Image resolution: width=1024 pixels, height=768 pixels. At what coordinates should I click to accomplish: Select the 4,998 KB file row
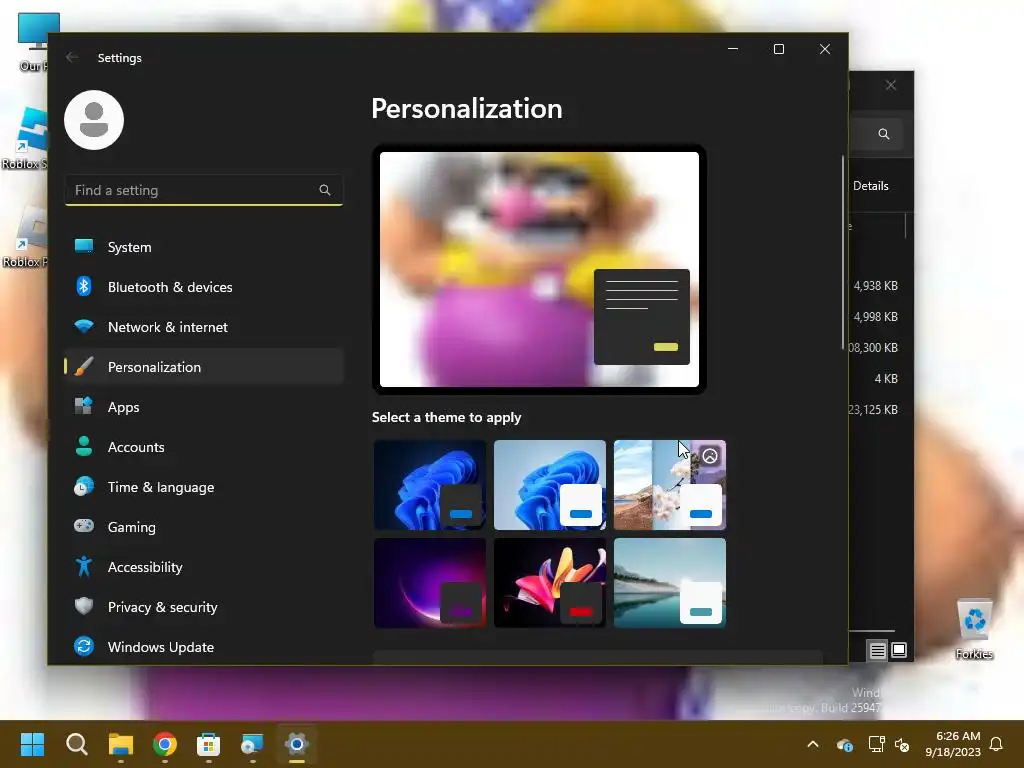click(x=875, y=317)
